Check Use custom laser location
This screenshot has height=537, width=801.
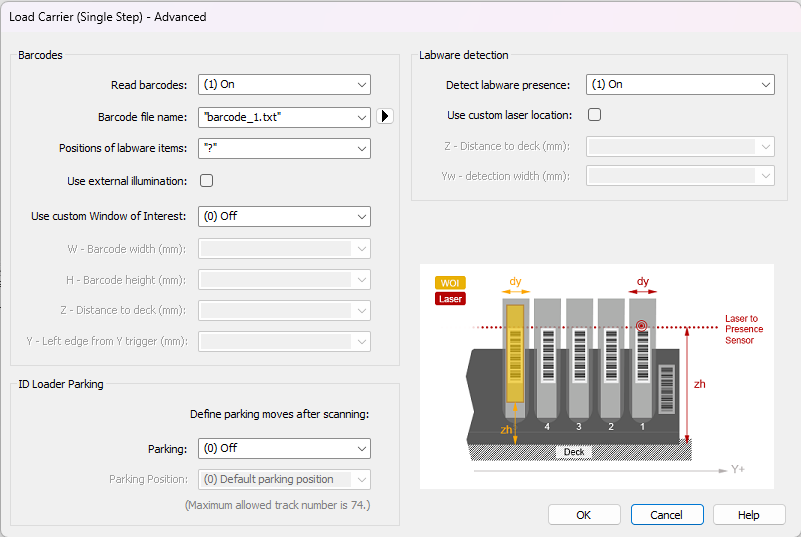(594, 115)
